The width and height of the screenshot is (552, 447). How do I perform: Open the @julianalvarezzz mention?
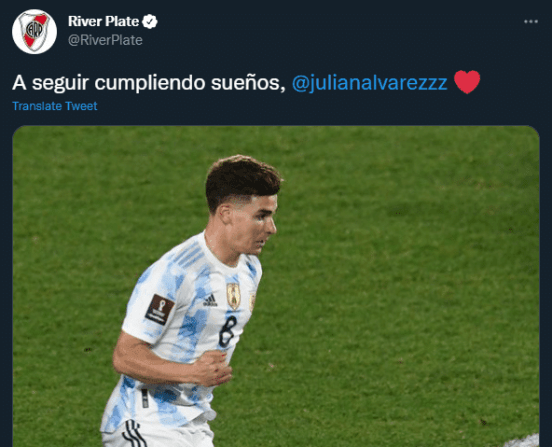pyautogui.click(x=370, y=83)
